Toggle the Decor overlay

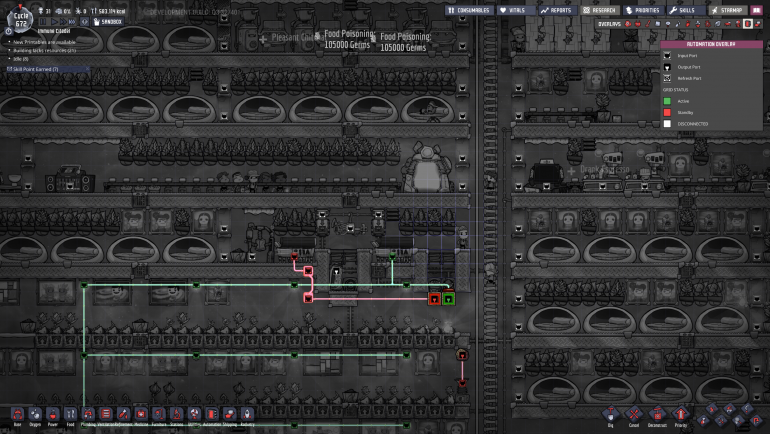click(698, 24)
